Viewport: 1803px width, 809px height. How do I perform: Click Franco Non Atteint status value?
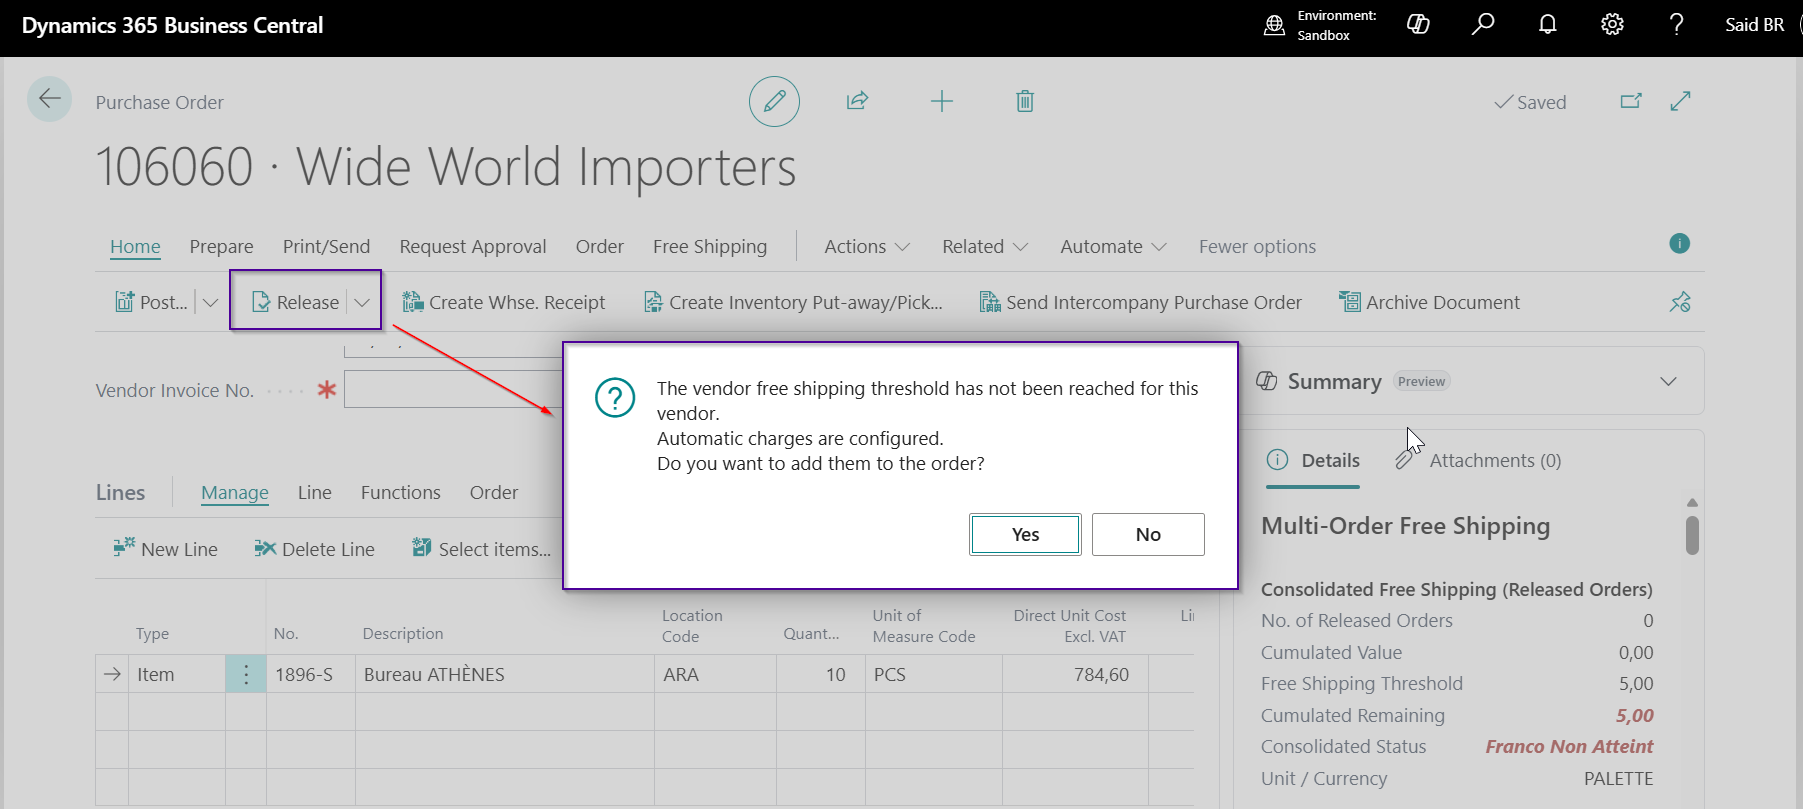point(1569,746)
